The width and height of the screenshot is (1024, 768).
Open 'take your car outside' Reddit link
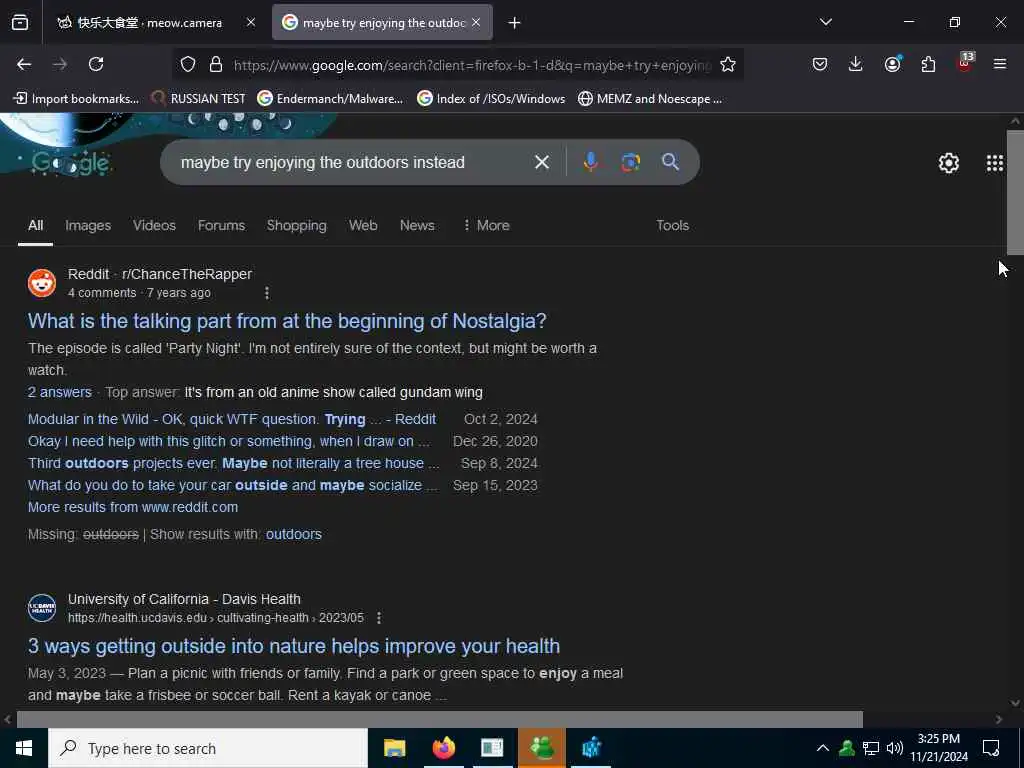pyautogui.click(x=232, y=486)
